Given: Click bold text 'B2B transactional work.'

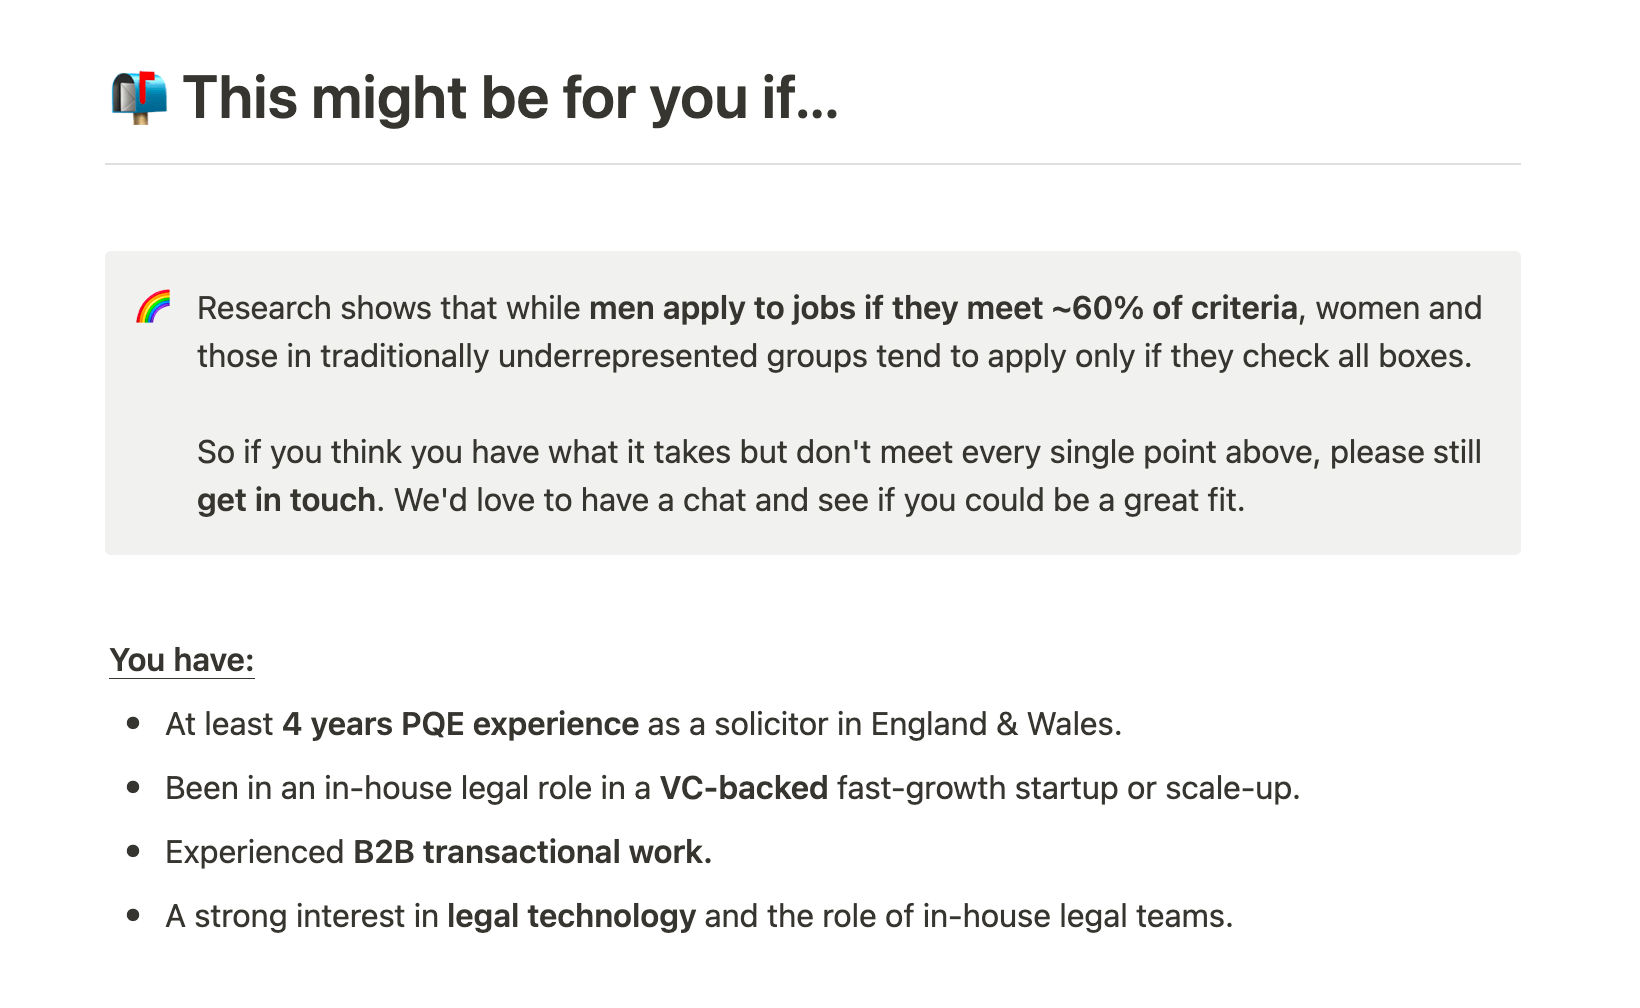Looking at the screenshot, I should [x=532, y=852].
